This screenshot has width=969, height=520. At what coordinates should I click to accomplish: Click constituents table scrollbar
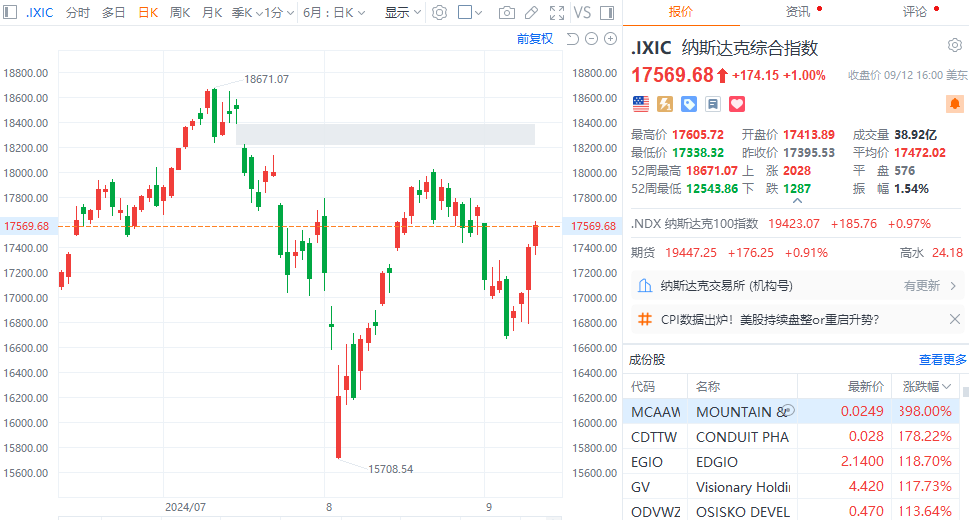click(965, 392)
